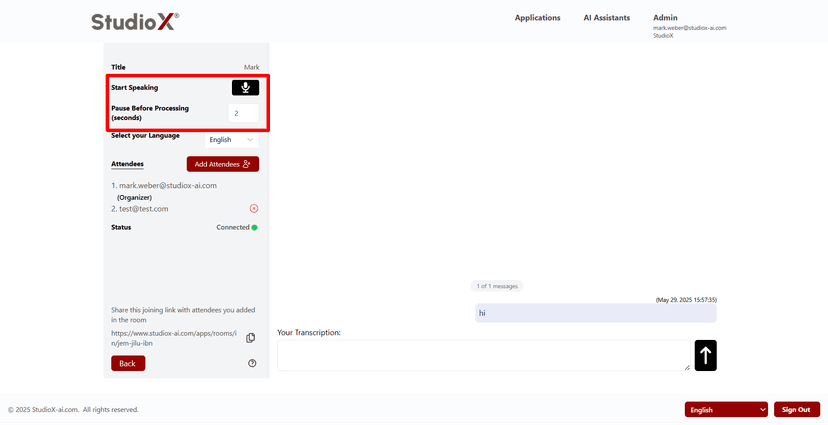Click the 'Select your Language' label
This screenshot has width=828, height=425.
pyautogui.click(x=145, y=136)
